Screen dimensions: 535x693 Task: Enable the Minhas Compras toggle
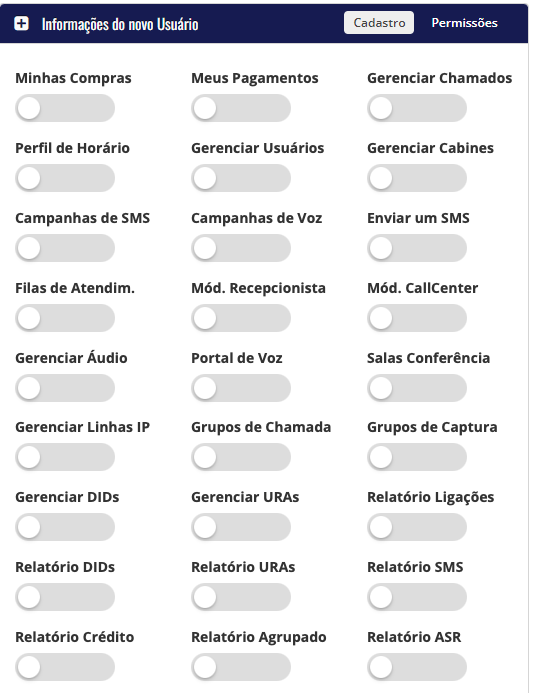65,108
